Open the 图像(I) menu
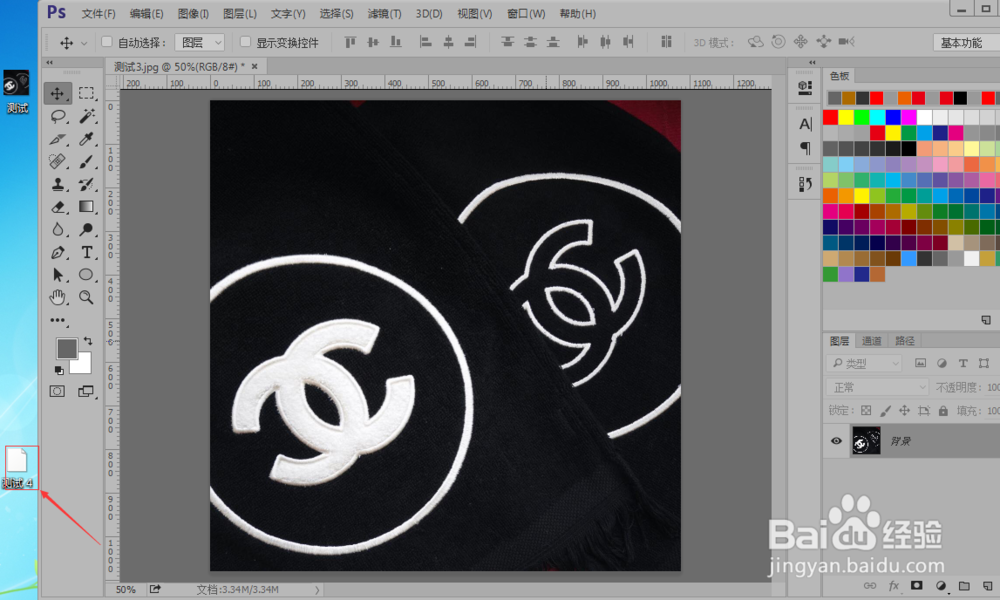This screenshot has height=600, width=1000. [x=193, y=13]
